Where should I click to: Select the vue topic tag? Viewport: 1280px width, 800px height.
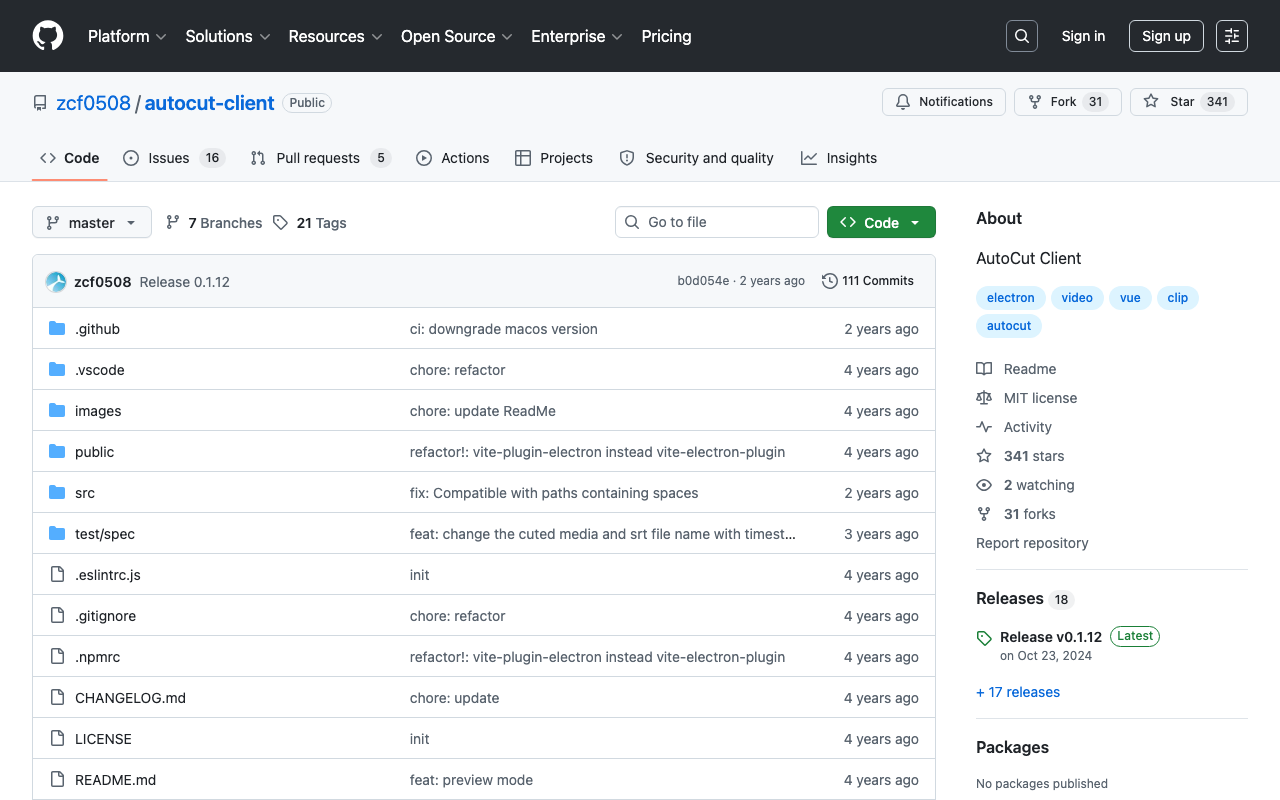pos(1130,298)
